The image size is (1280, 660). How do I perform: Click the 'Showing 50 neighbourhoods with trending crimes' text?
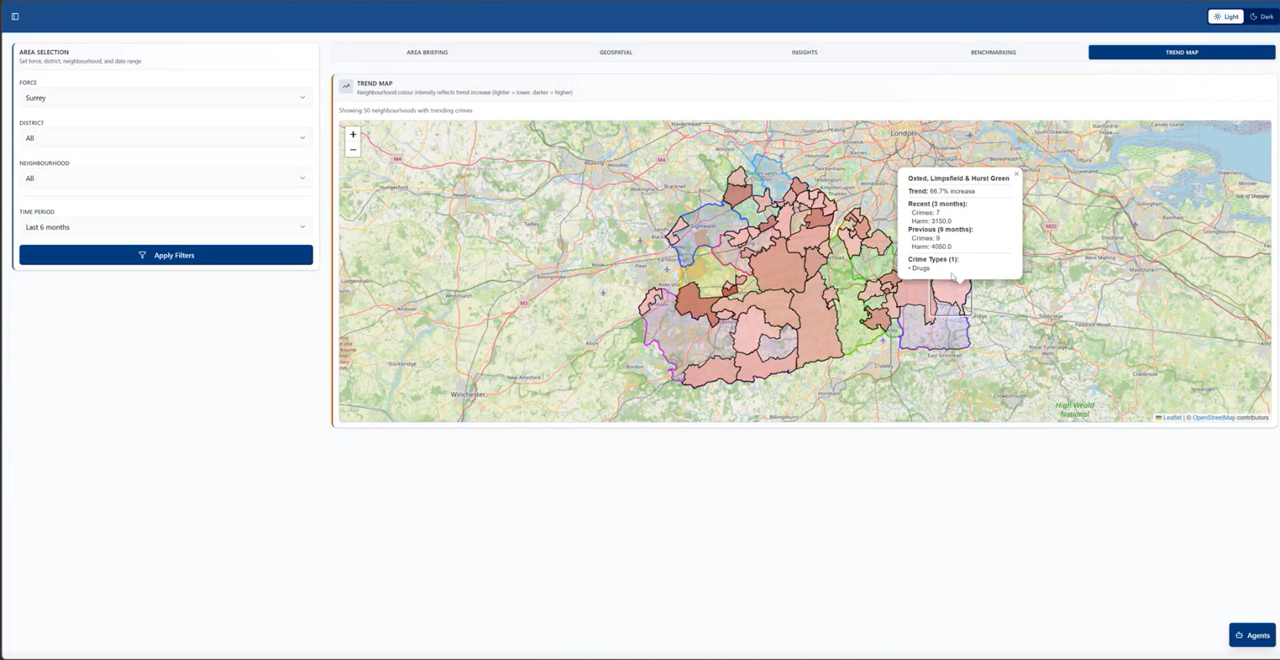click(x=405, y=110)
